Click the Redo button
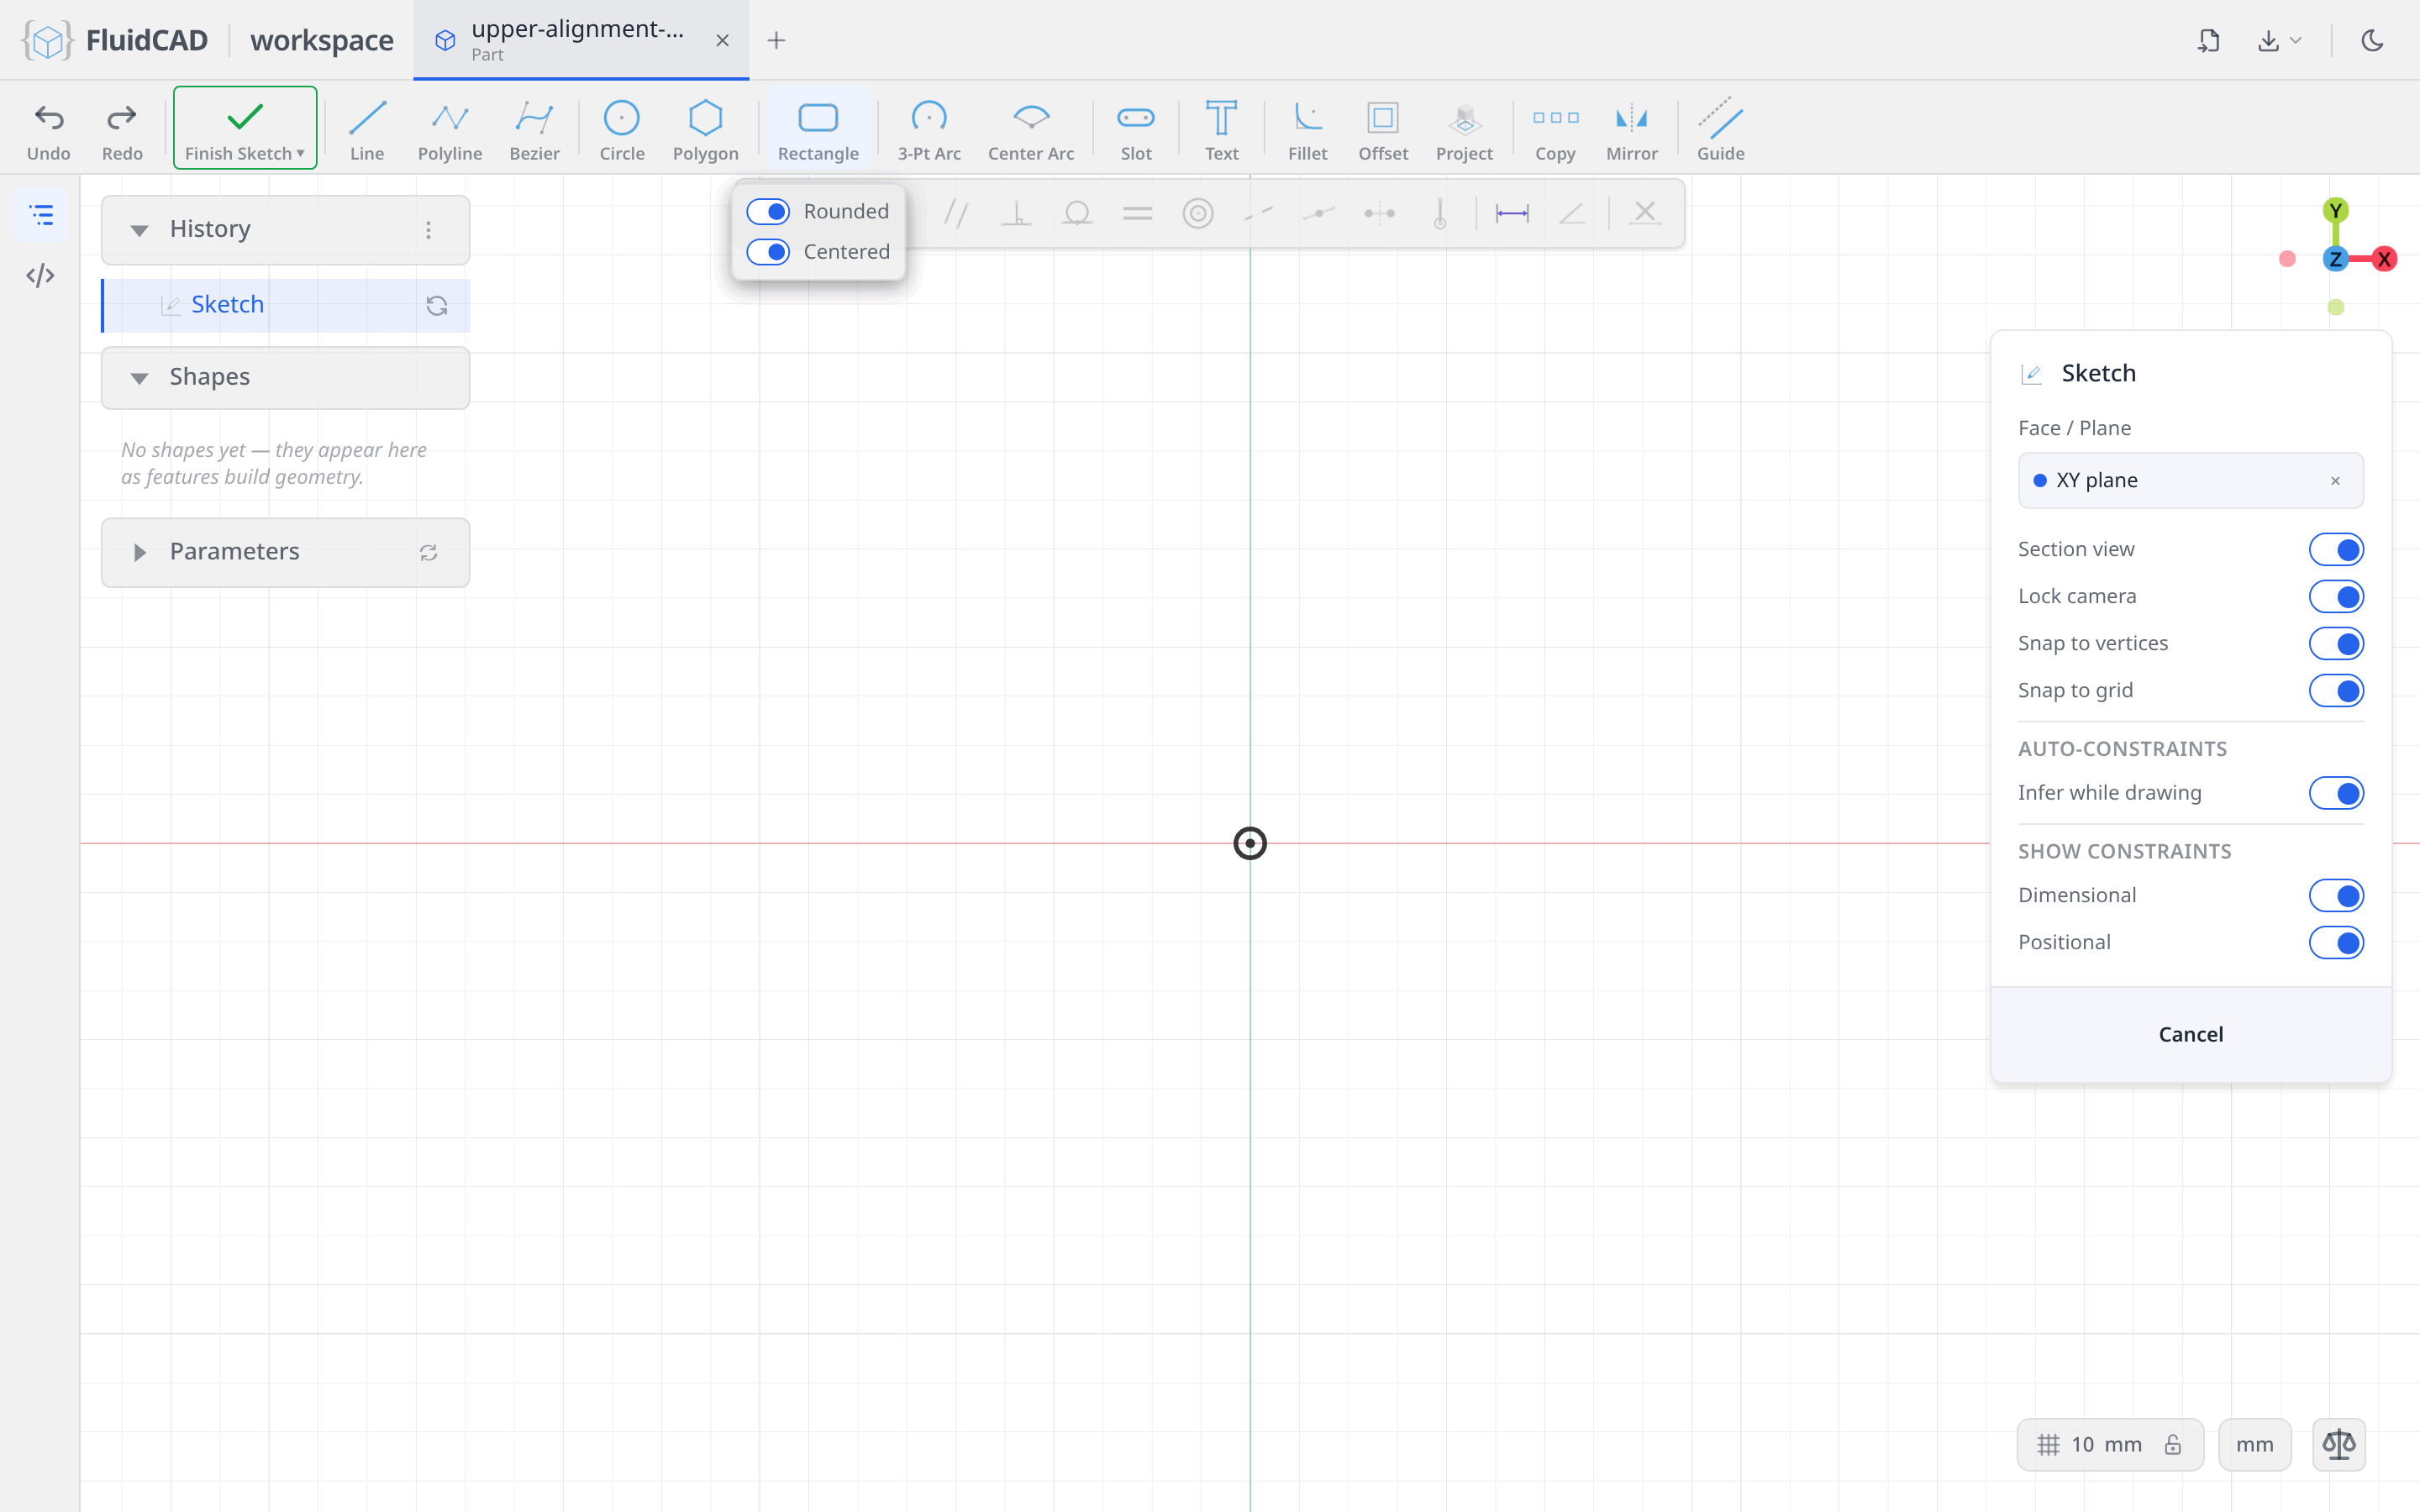Screen dimensions: 2420x1512 (122, 130)
